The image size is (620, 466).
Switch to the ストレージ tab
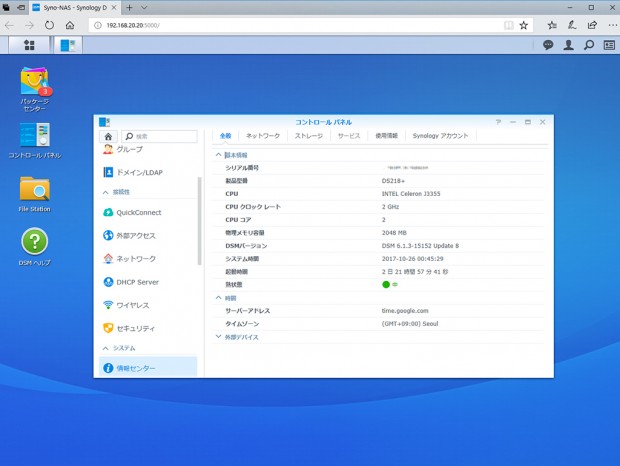click(x=308, y=135)
